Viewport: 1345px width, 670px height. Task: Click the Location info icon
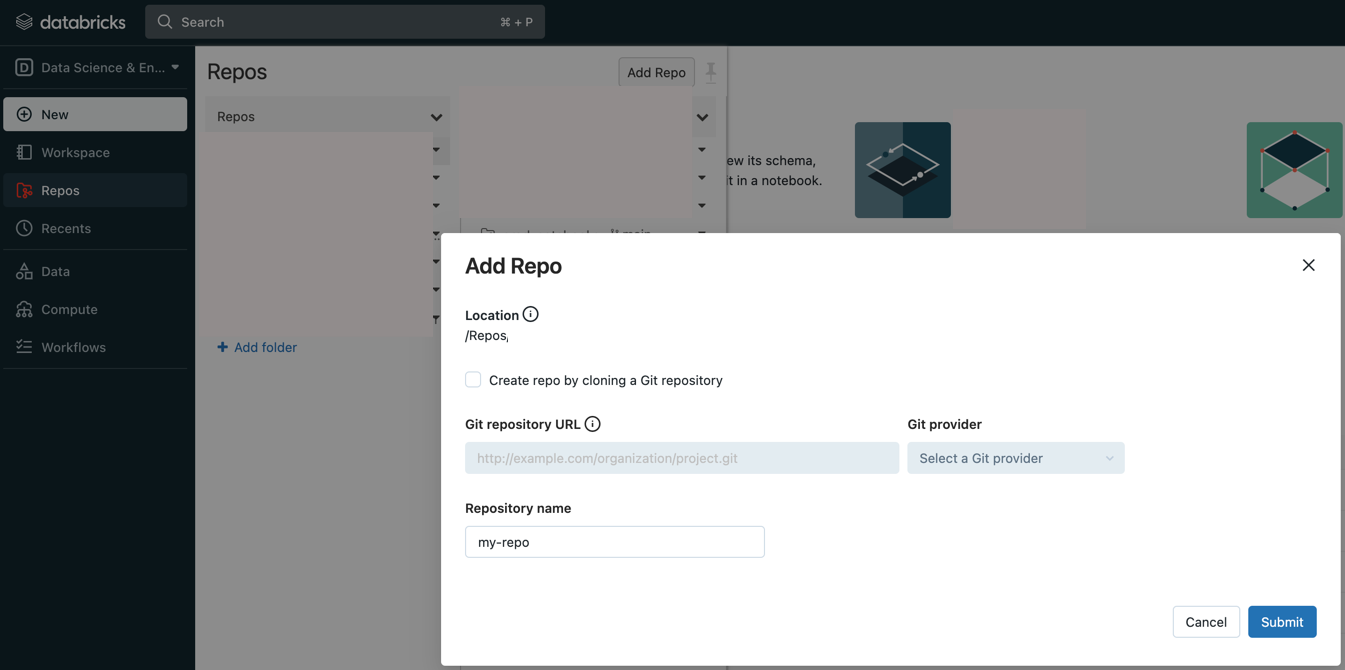pyautogui.click(x=530, y=313)
